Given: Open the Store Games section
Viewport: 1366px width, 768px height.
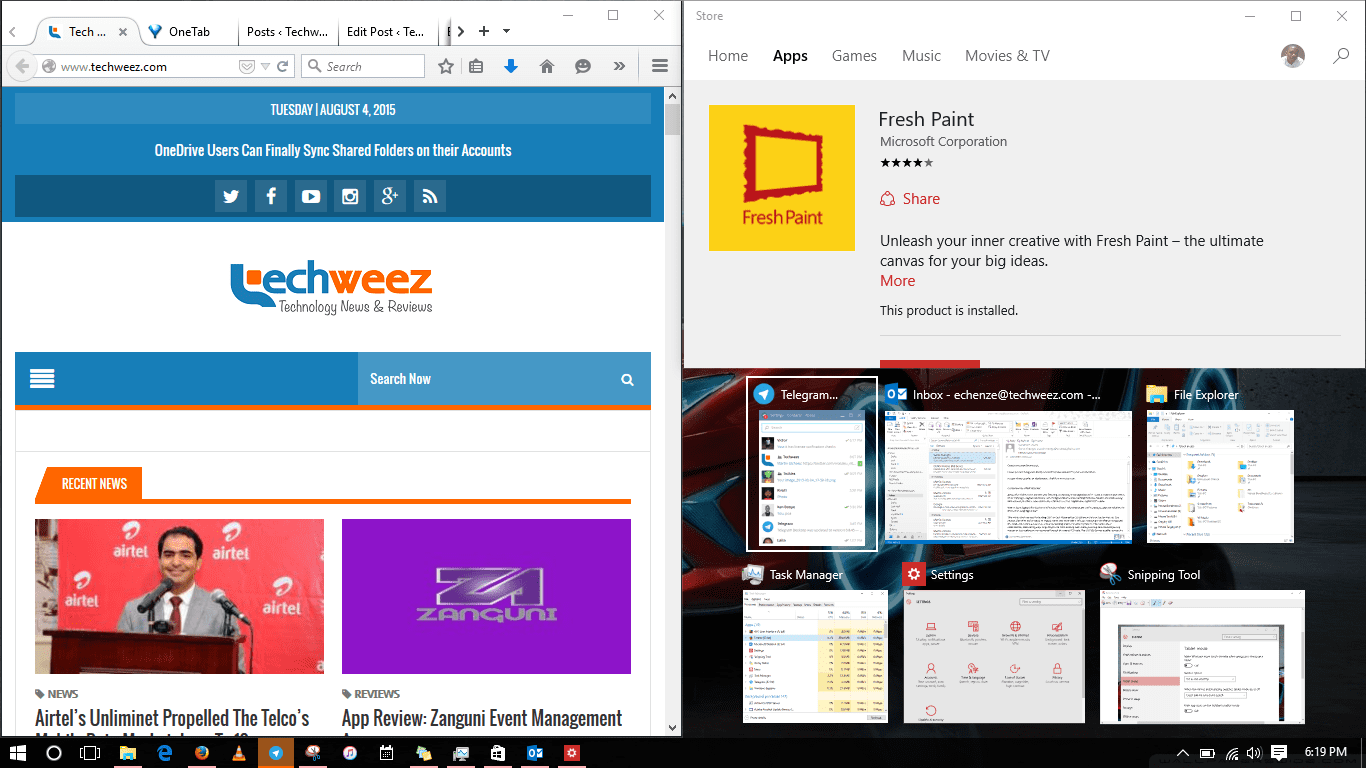Looking at the screenshot, I should coord(854,56).
